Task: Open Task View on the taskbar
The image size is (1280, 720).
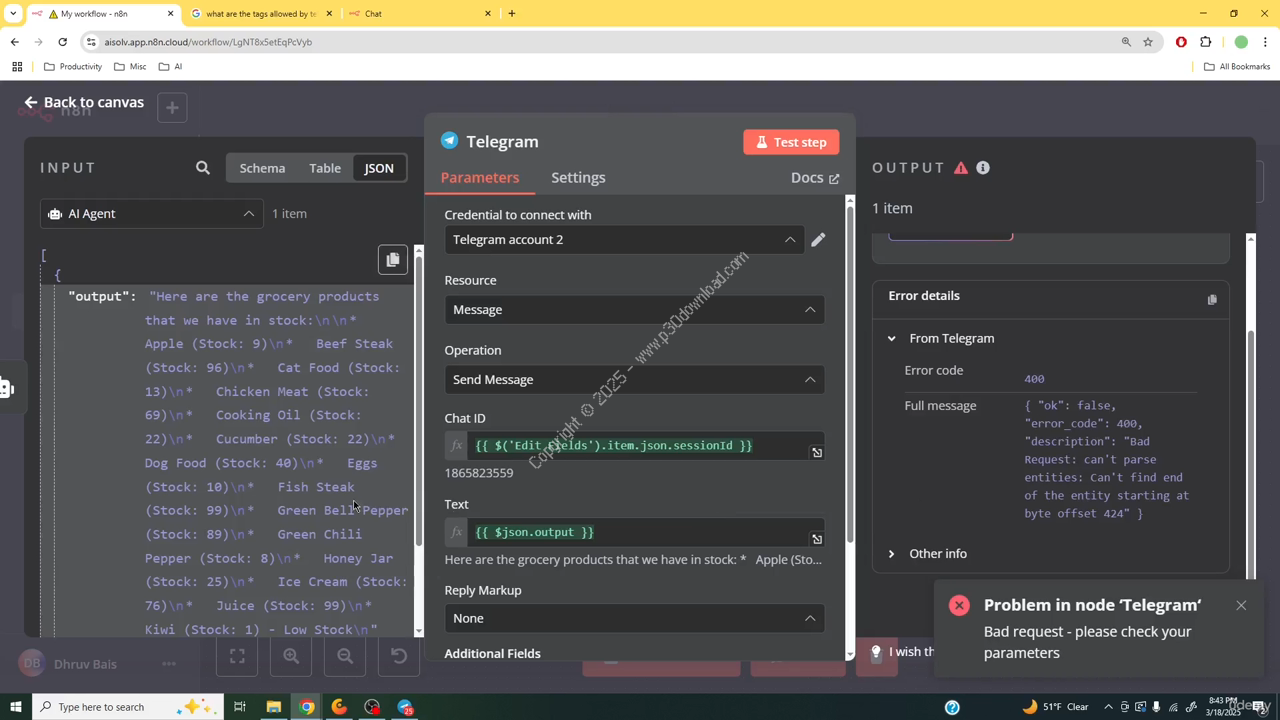Action: pyautogui.click(x=240, y=707)
